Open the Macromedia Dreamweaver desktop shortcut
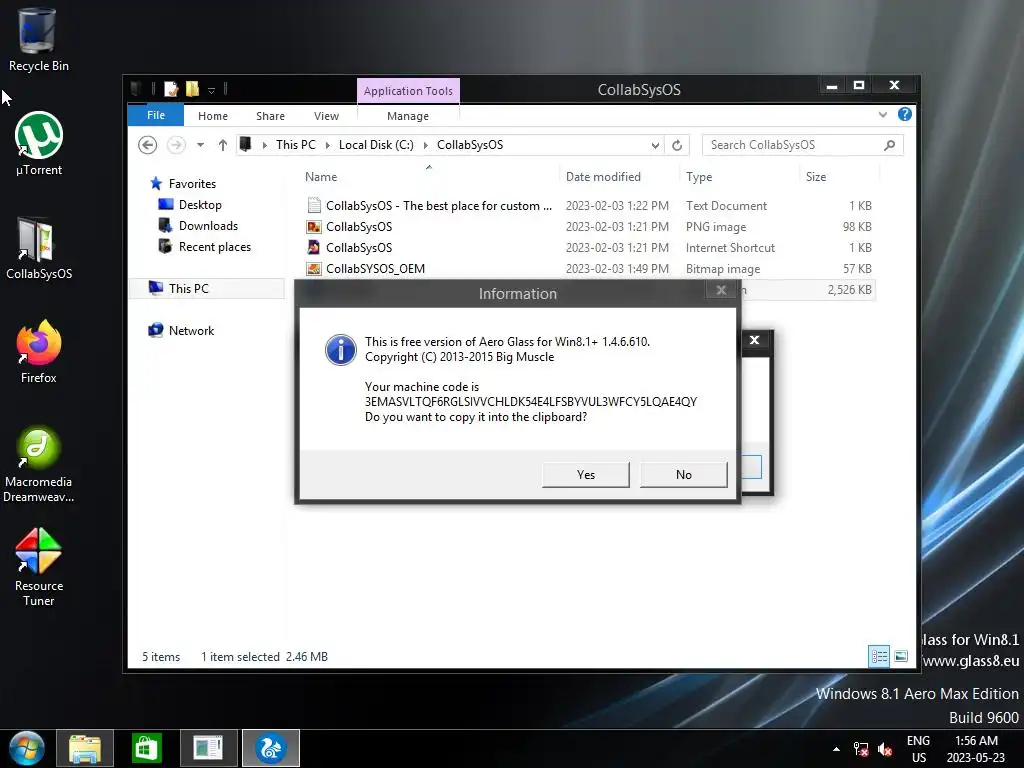Image resolution: width=1024 pixels, height=768 pixels. (x=39, y=464)
